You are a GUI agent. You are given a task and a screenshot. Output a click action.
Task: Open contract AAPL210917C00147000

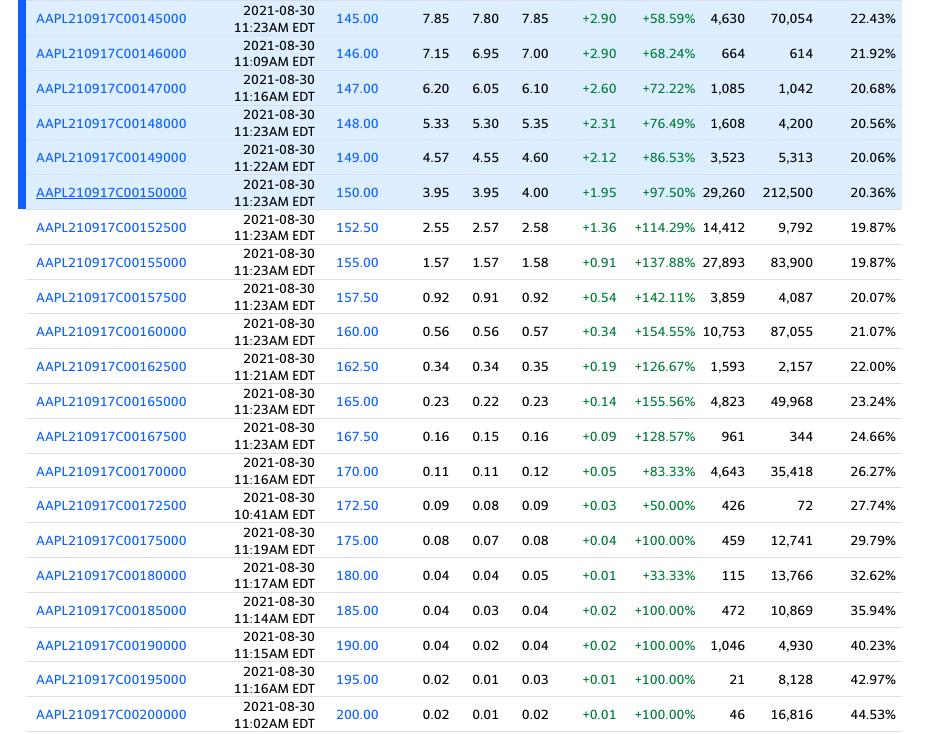click(111, 89)
